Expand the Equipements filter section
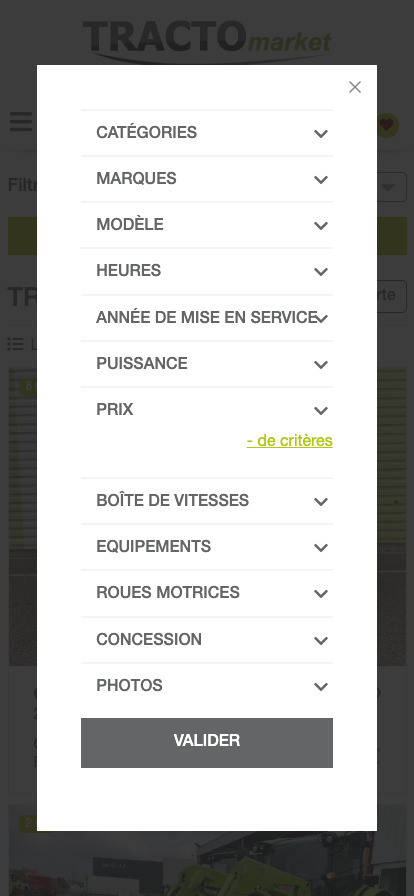This screenshot has width=414, height=896. tap(206, 547)
